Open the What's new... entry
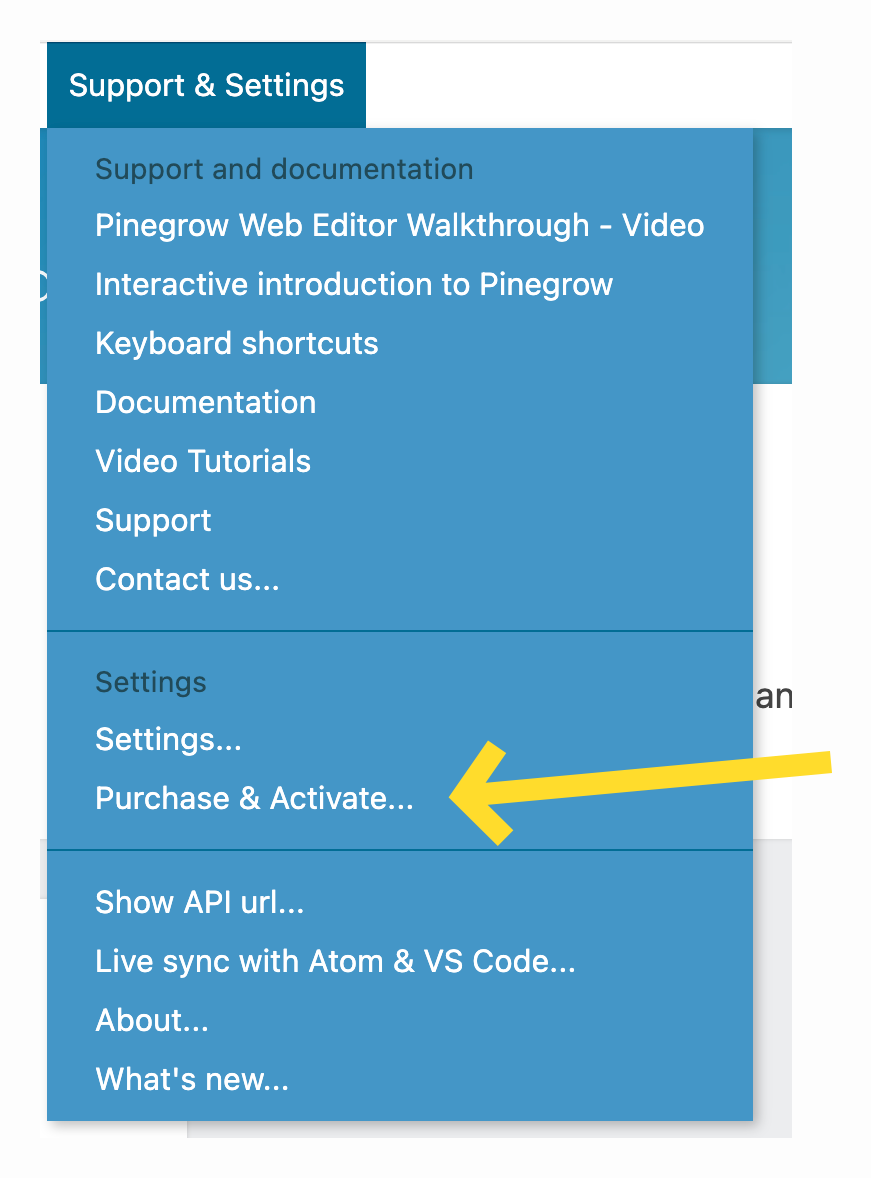This screenshot has width=871, height=1178. tap(191, 1080)
